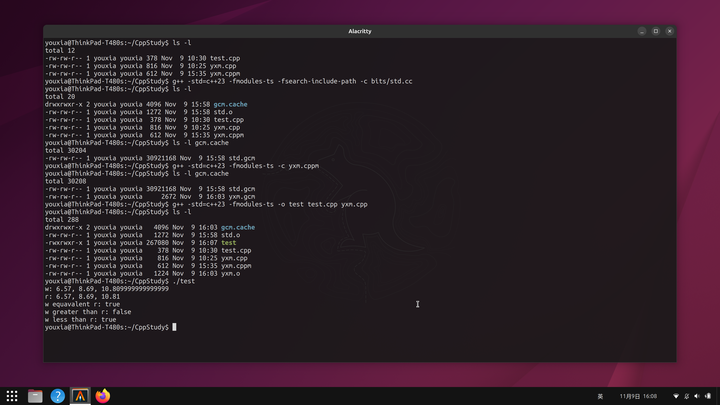This screenshot has height=405, width=720.
Task: Maximize the Alacritty window
Action: (x=656, y=31)
